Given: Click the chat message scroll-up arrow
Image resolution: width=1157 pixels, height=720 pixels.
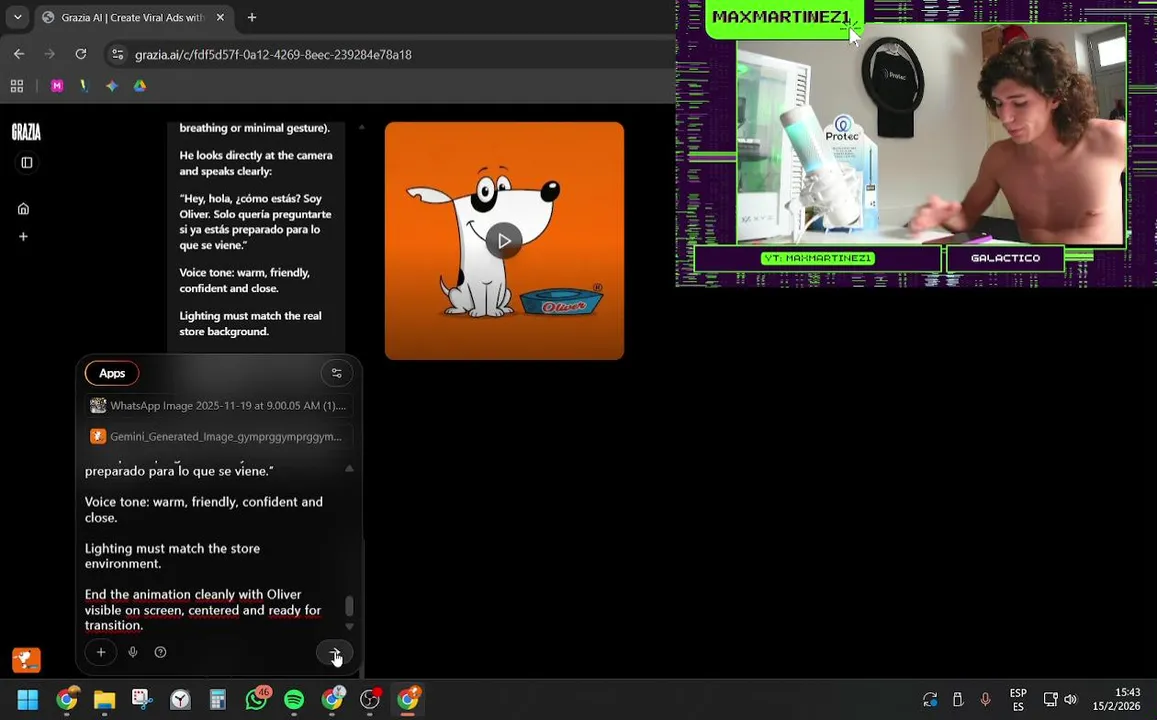Looking at the screenshot, I should tap(362, 127).
